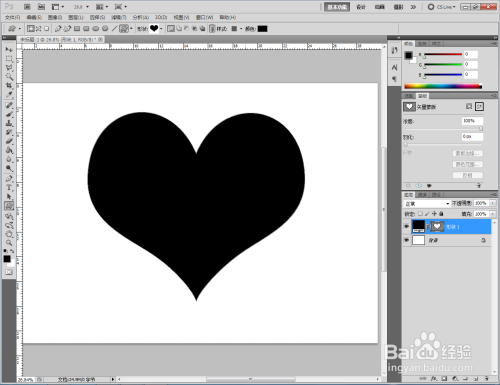This screenshot has width=500, height=385.
Task: Open the Layer menu
Action: click(x=76, y=17)
